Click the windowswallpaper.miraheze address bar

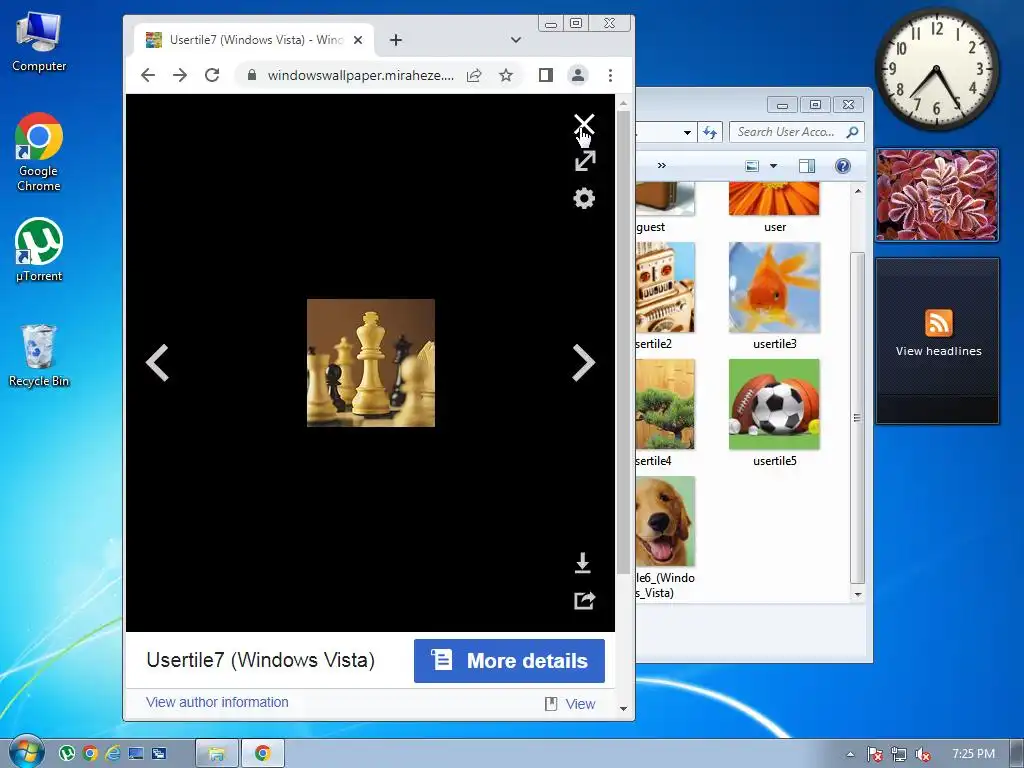tap(360, 75)
